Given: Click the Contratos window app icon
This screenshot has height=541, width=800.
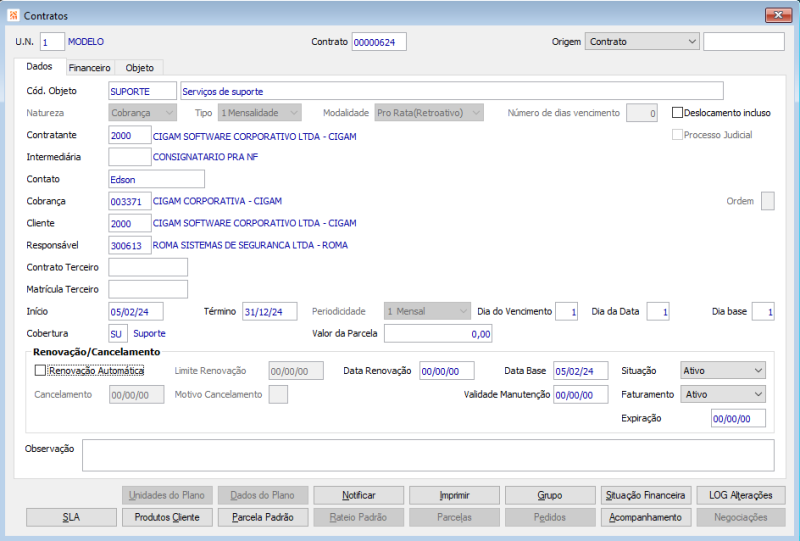Looking at the screenshot, I should [13, 15].
